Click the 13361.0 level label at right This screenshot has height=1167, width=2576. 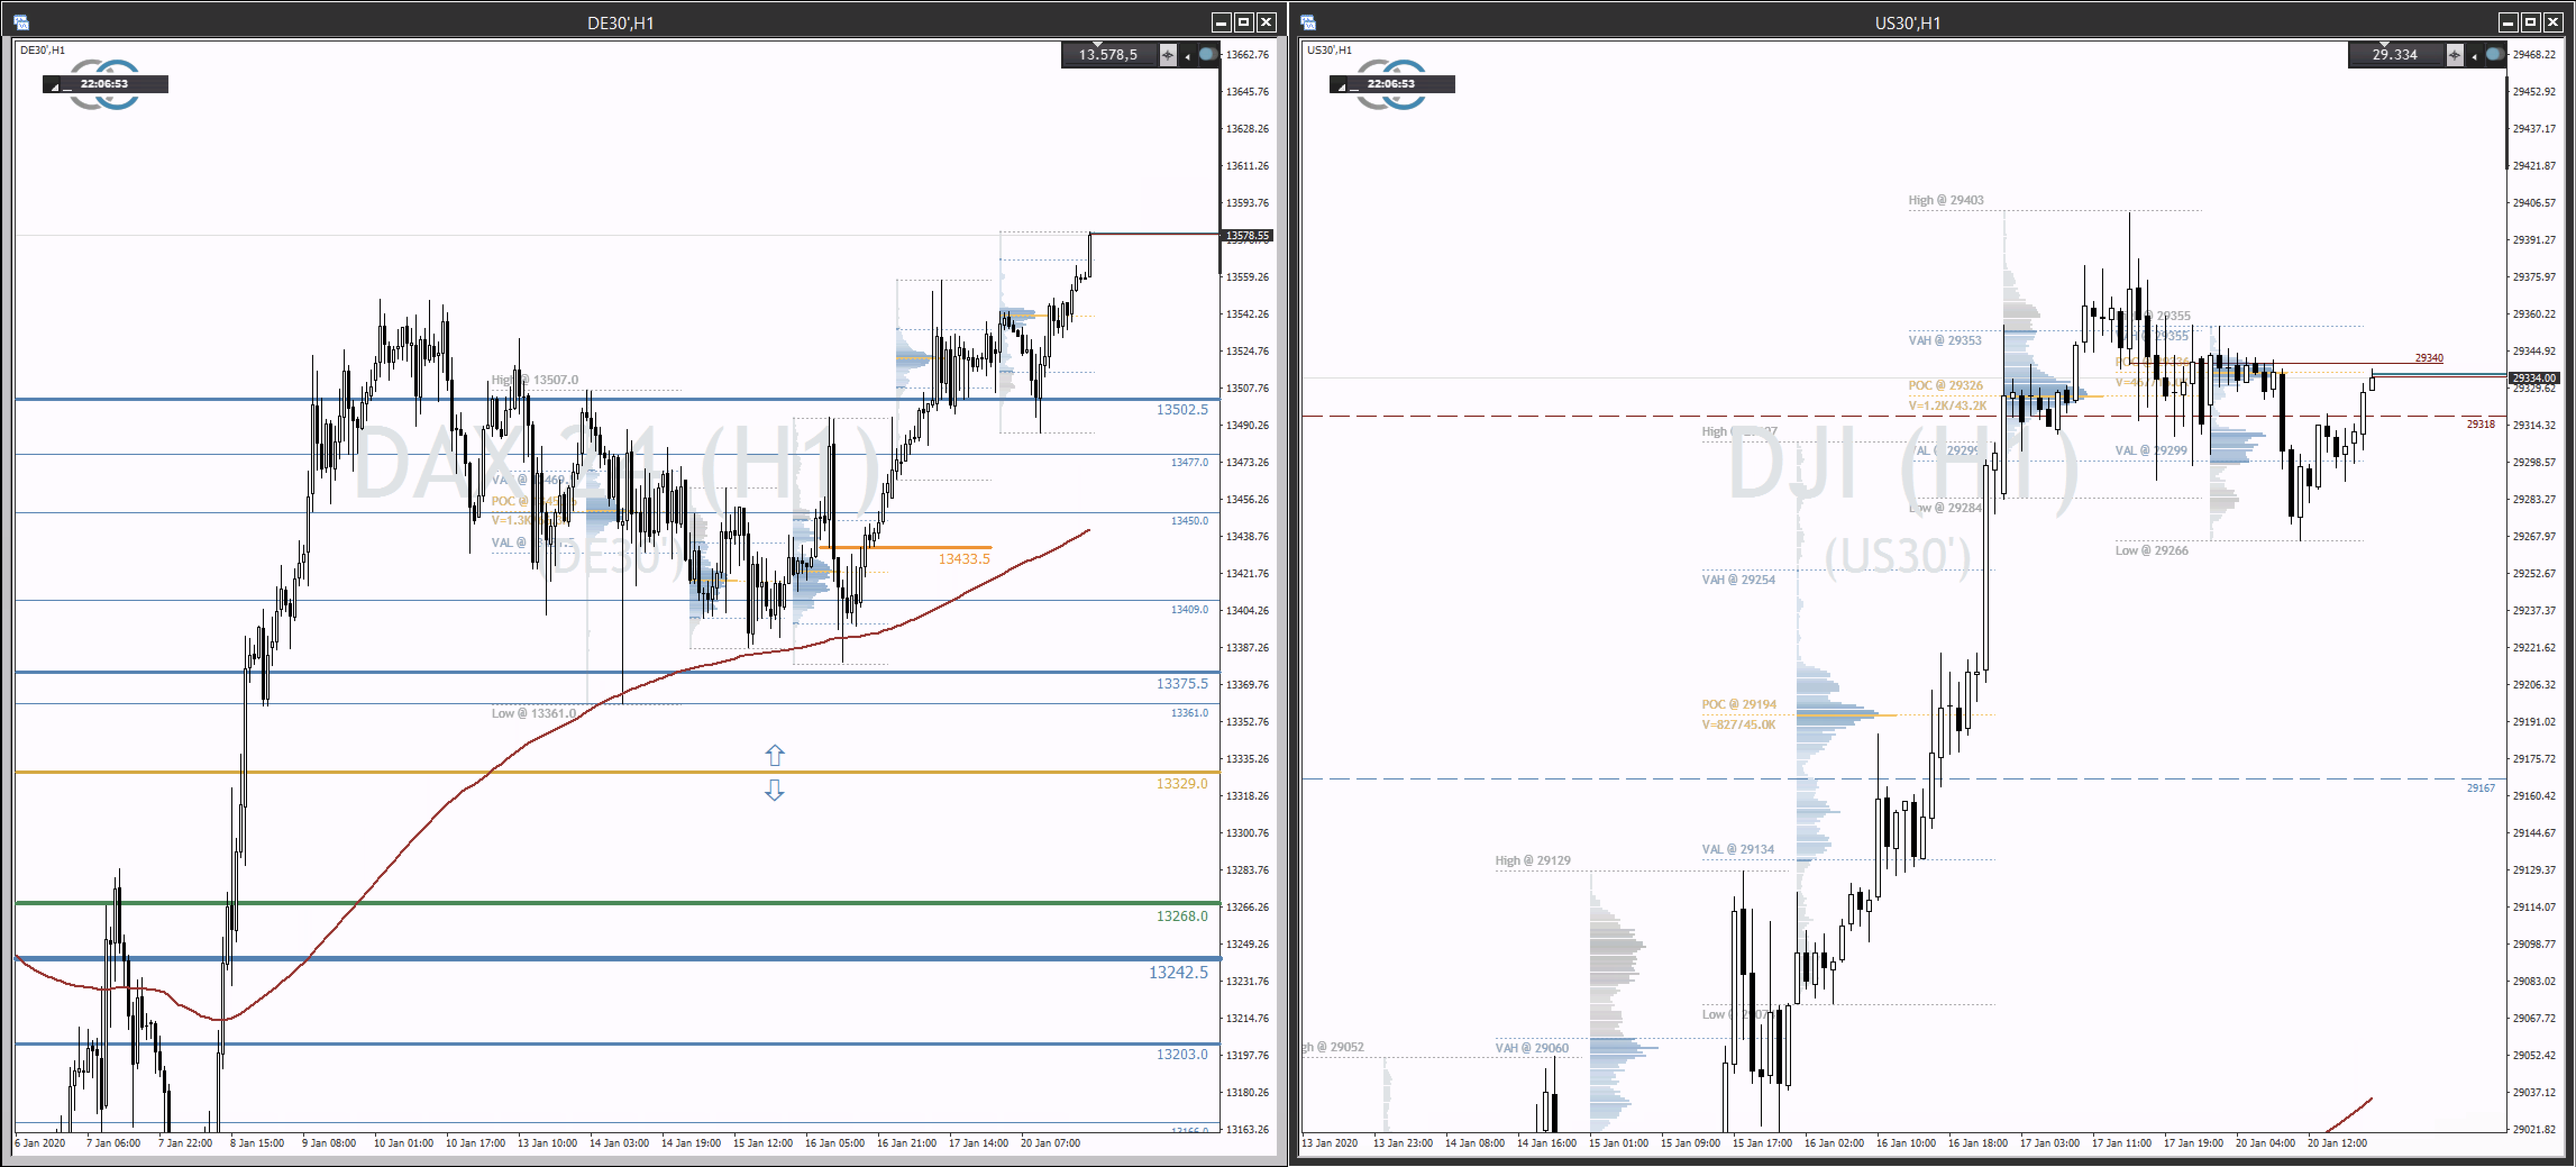(x=1190, y=713)
